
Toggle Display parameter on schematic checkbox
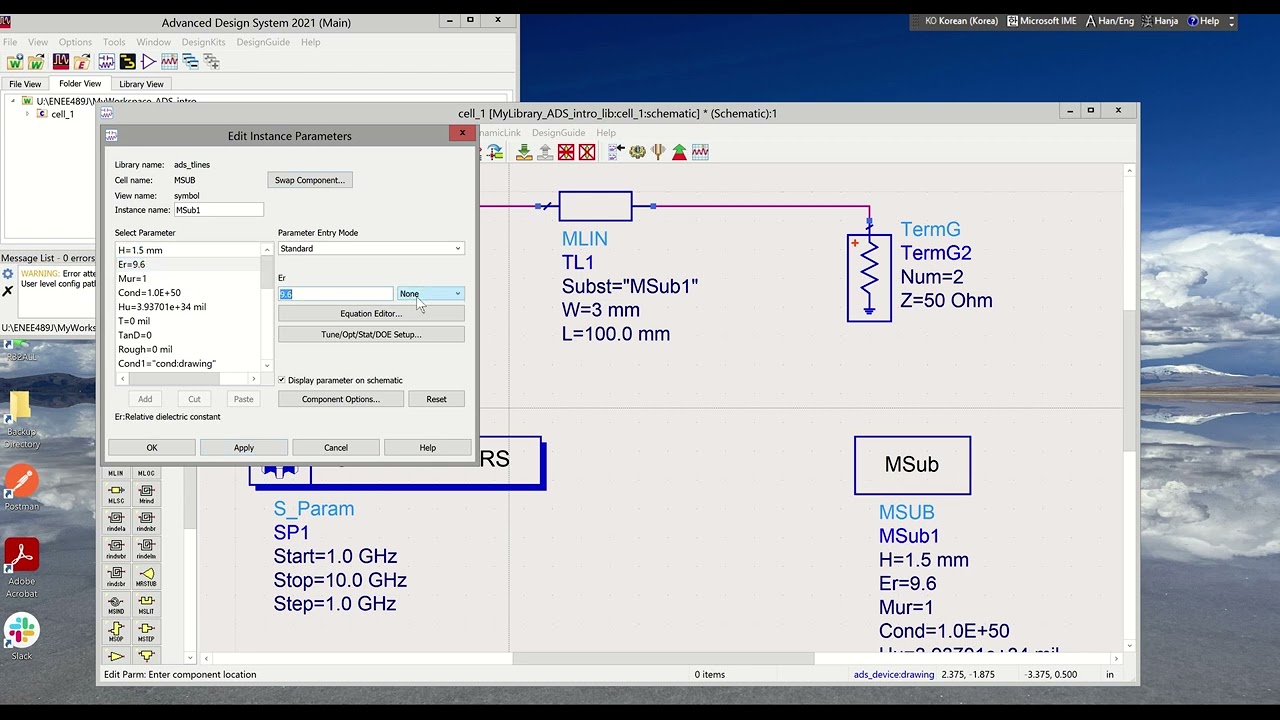click(x=282, y=380)
